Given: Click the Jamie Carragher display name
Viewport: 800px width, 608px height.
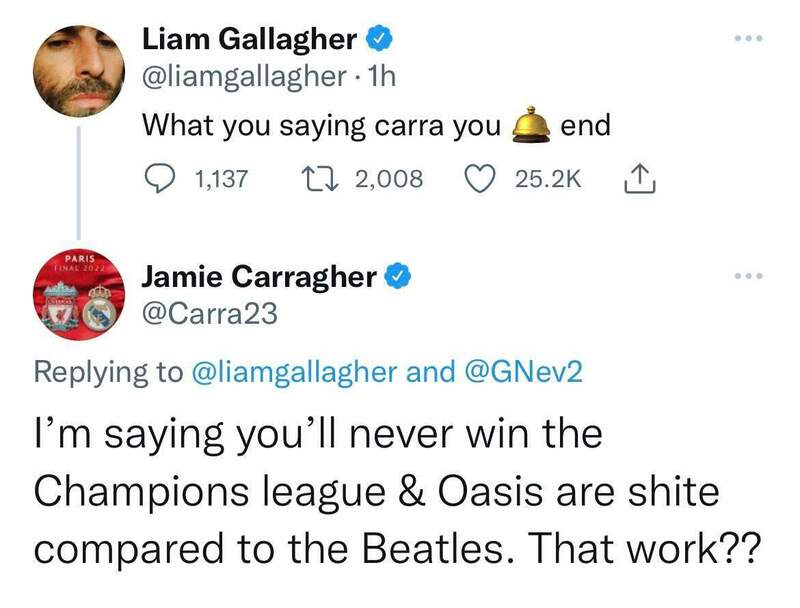Looking at the screenshot, I should pos(260,277).
